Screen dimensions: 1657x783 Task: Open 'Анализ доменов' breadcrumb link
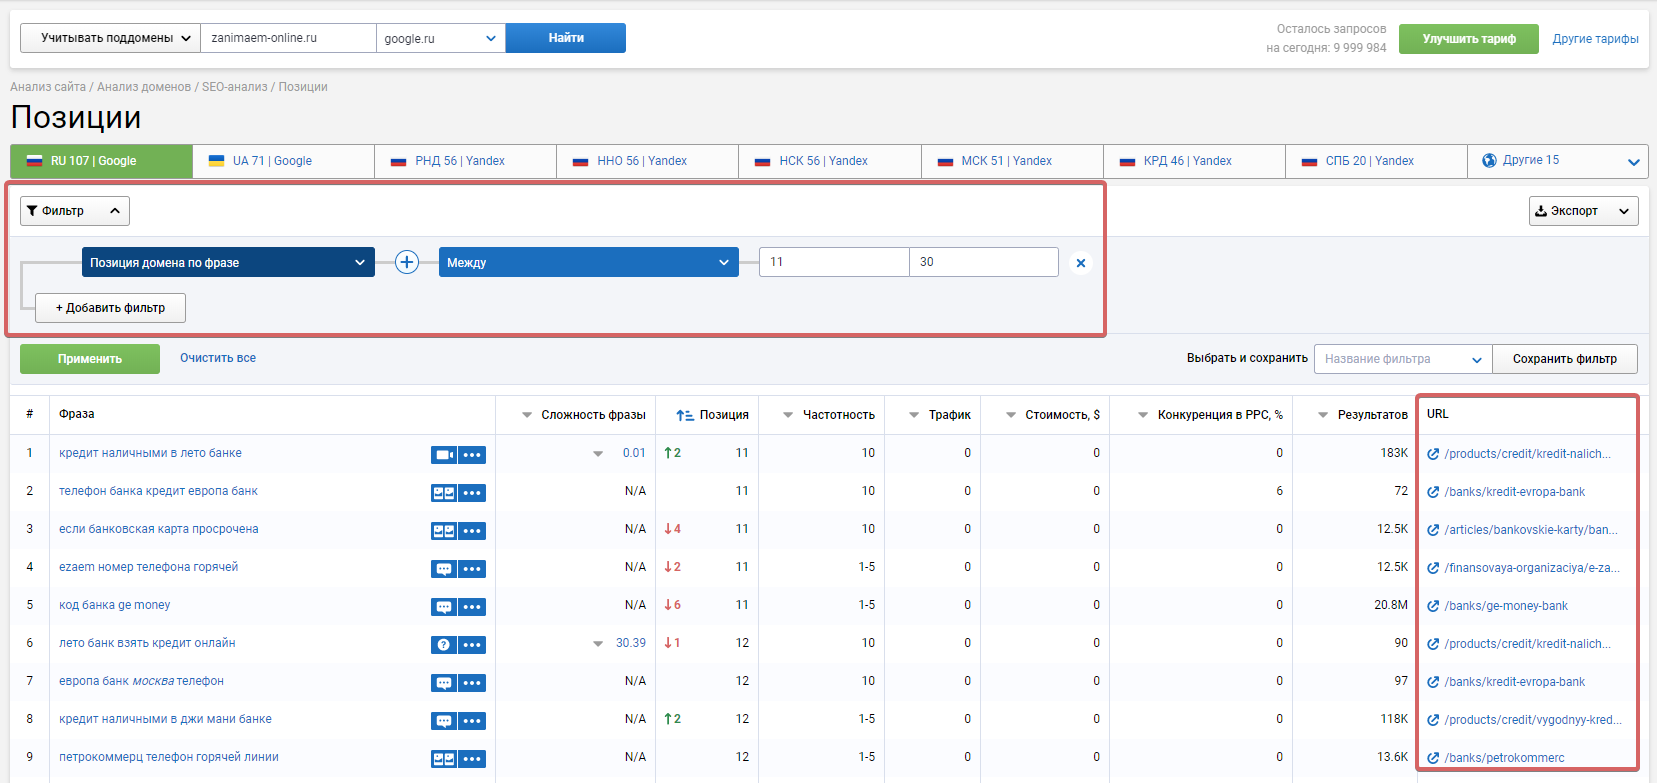click(144, 87)
